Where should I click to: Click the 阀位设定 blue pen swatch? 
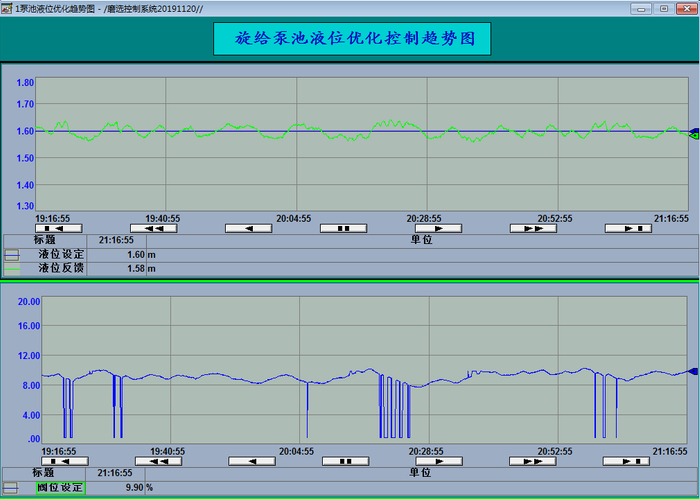click(11, 487)
